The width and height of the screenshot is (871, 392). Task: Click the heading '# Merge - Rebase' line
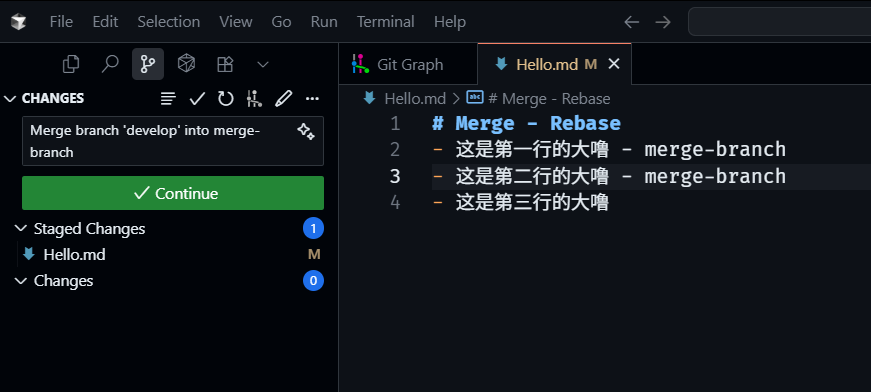point(527,123)
